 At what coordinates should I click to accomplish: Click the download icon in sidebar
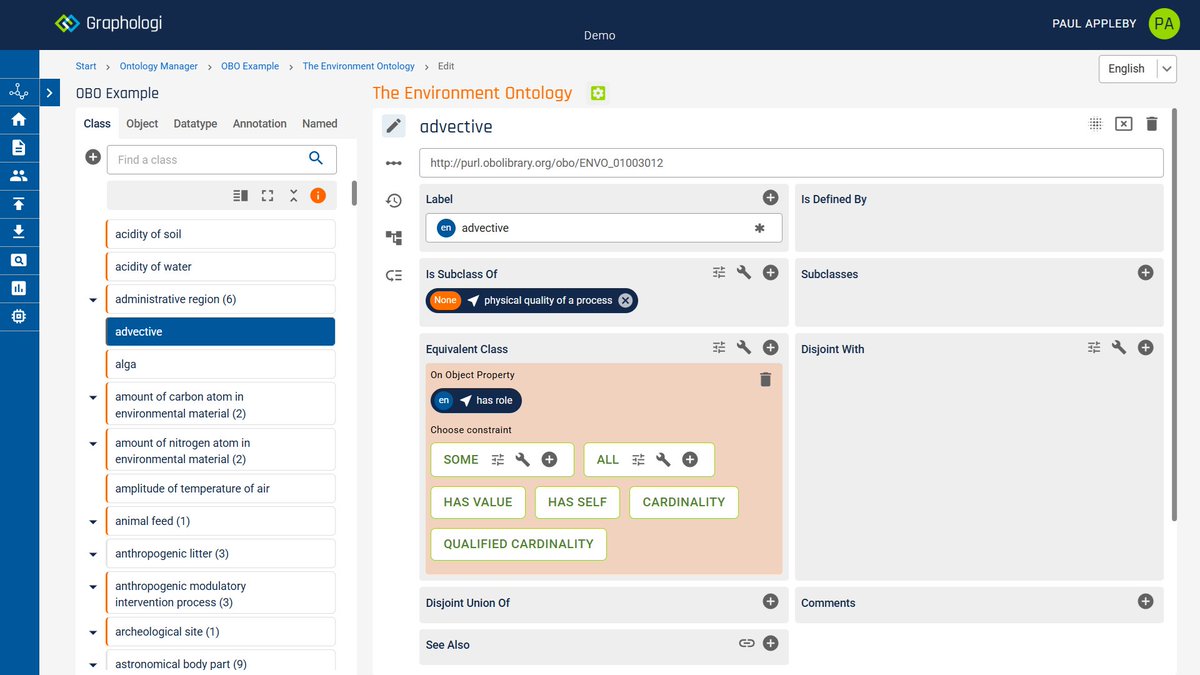pyautogui.click(x=18, y=232)
